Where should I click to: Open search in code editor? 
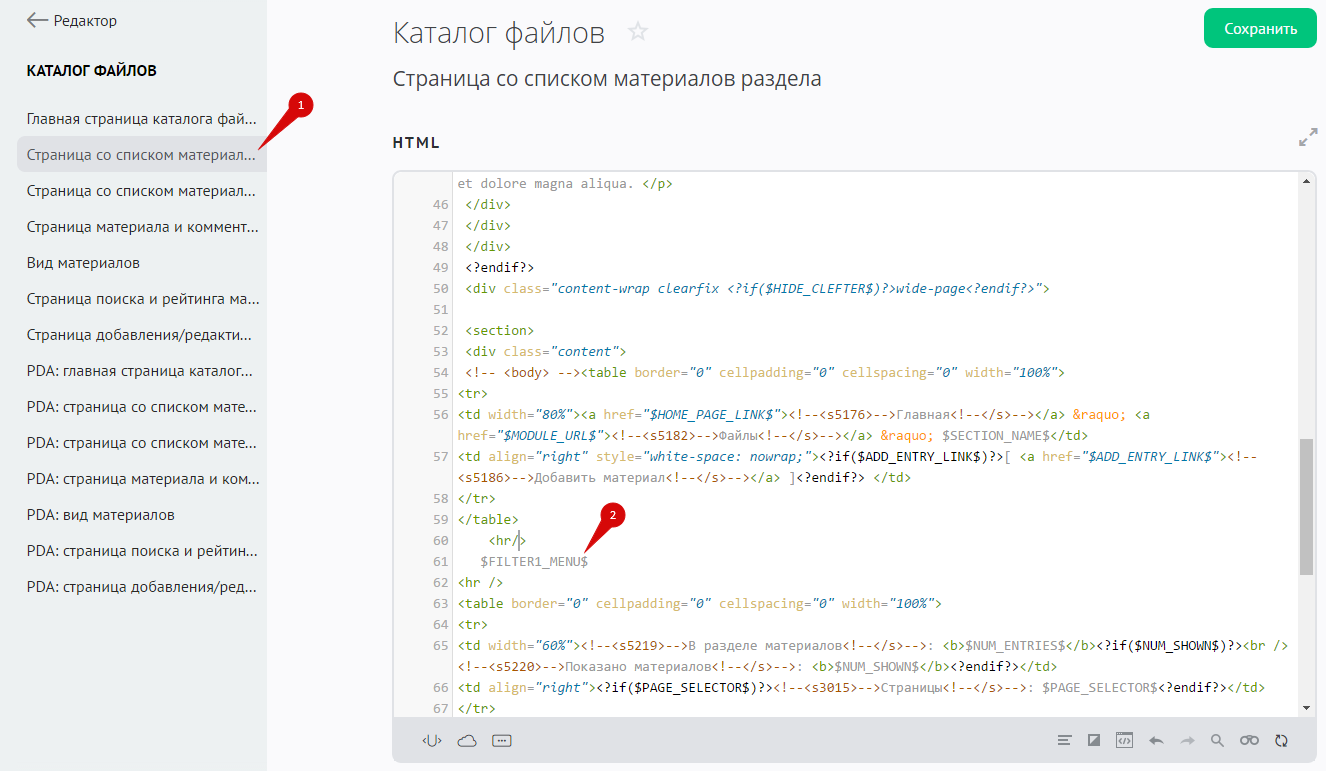(1217, 741)
